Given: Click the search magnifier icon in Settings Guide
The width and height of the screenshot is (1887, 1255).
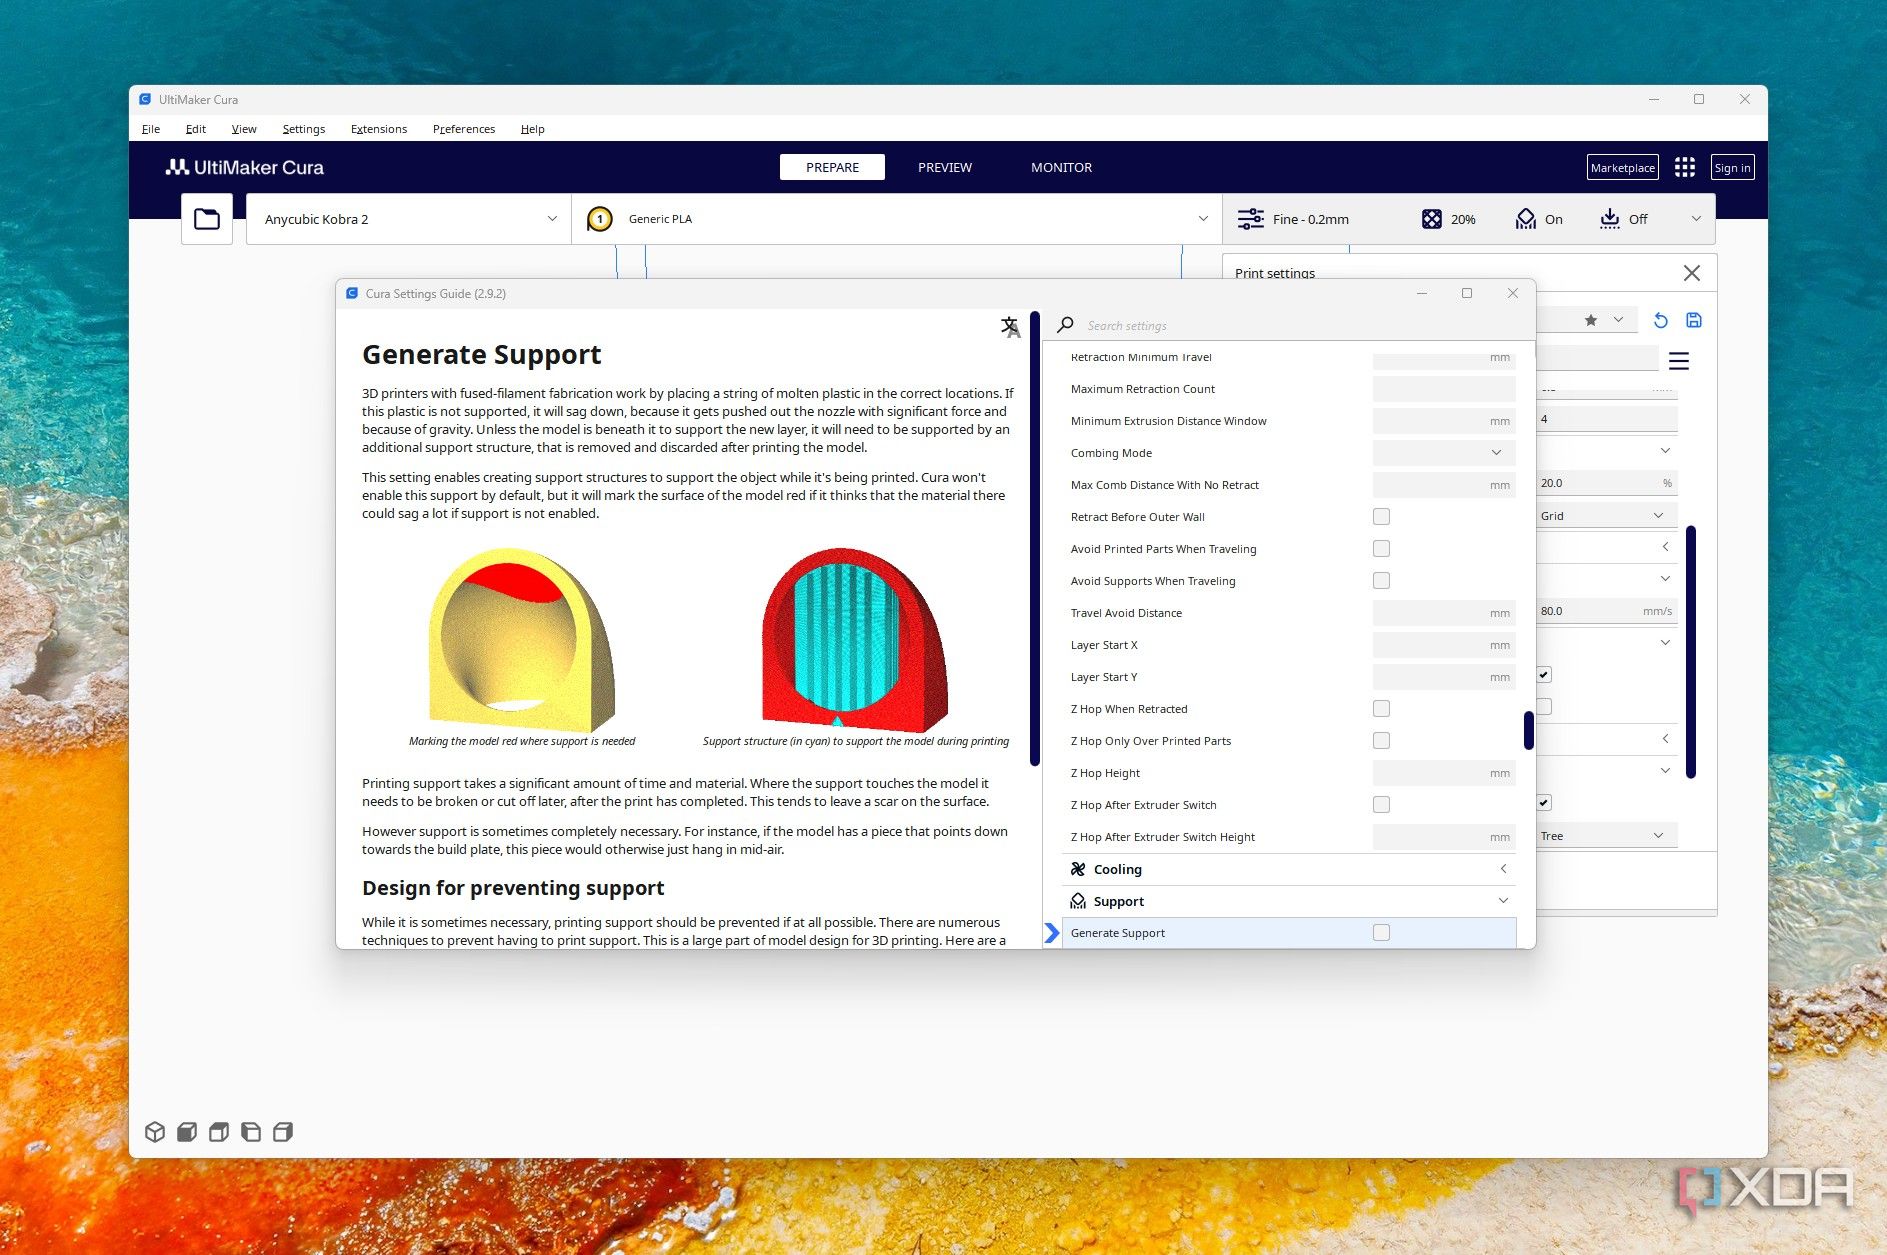Looking at the screenshot, I should tap(1066, 325).
